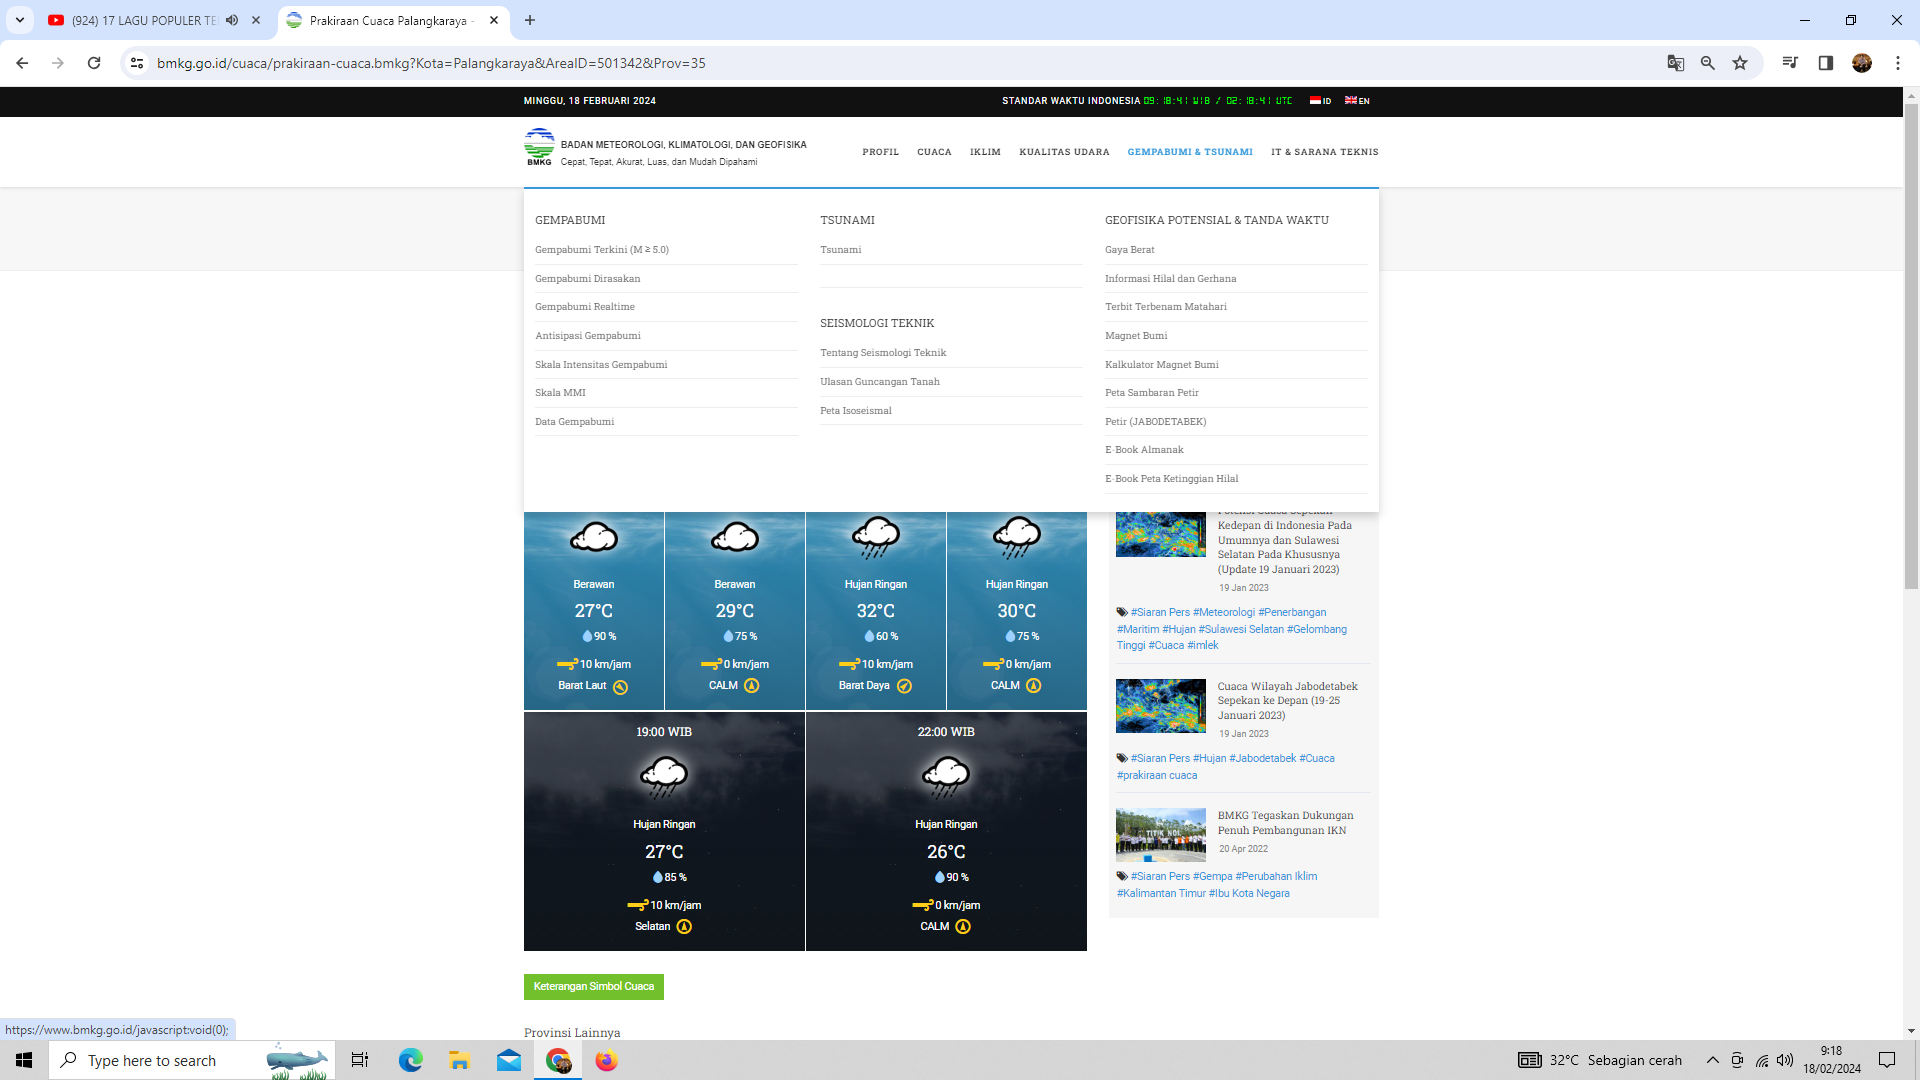The height and width of the screenshot is (1080, 1920).
Task: Open the Chrome side panel icon
Action: coord(1825,63)
